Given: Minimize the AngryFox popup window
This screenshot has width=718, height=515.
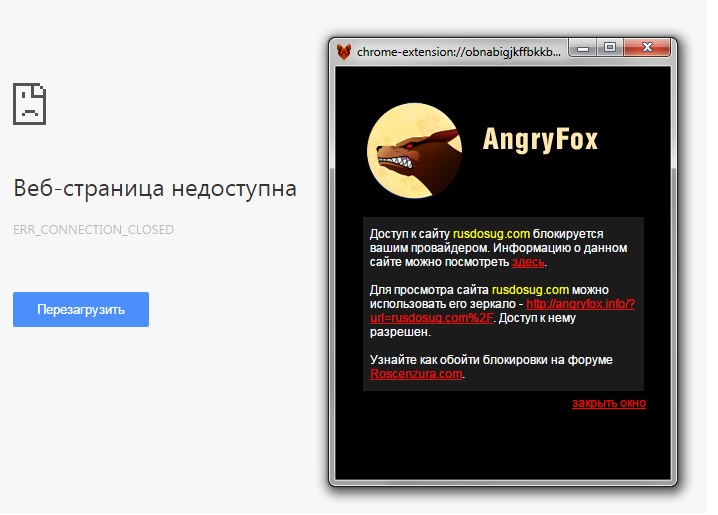Looking at the screenshot, I should point(582,48).
